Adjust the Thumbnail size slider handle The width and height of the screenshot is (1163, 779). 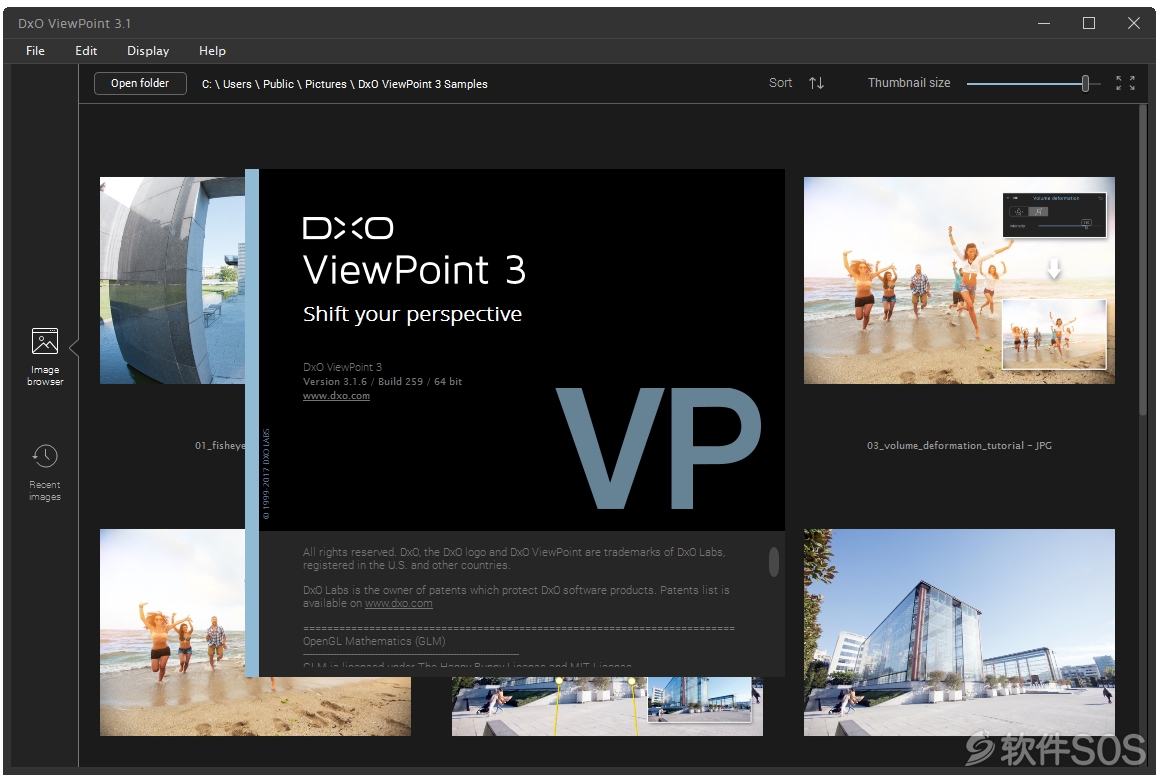1085,83
